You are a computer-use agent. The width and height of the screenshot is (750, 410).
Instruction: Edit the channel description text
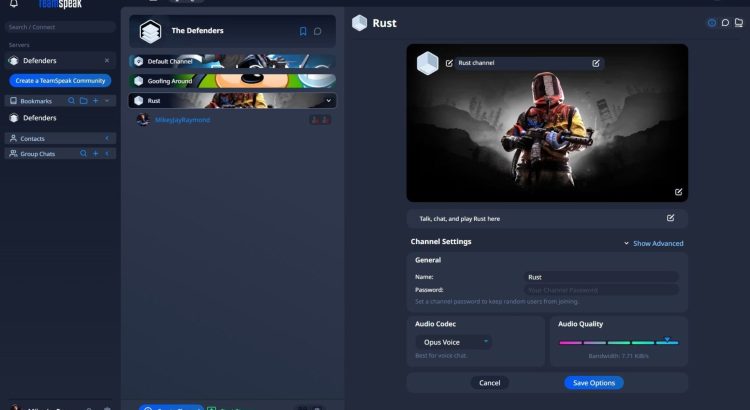click(670, 218)
